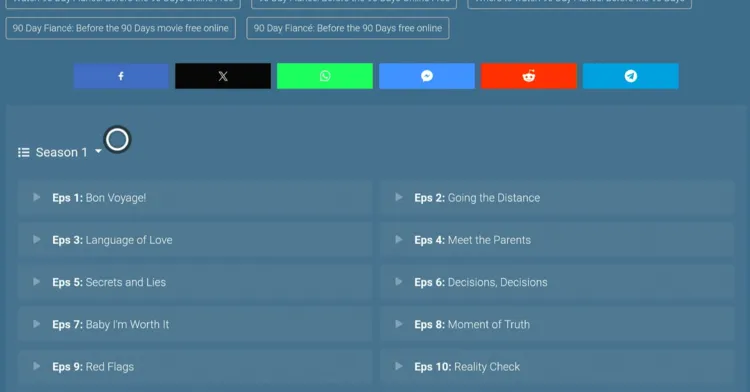Open episode 9 'Red Flags'

(195, 367)
